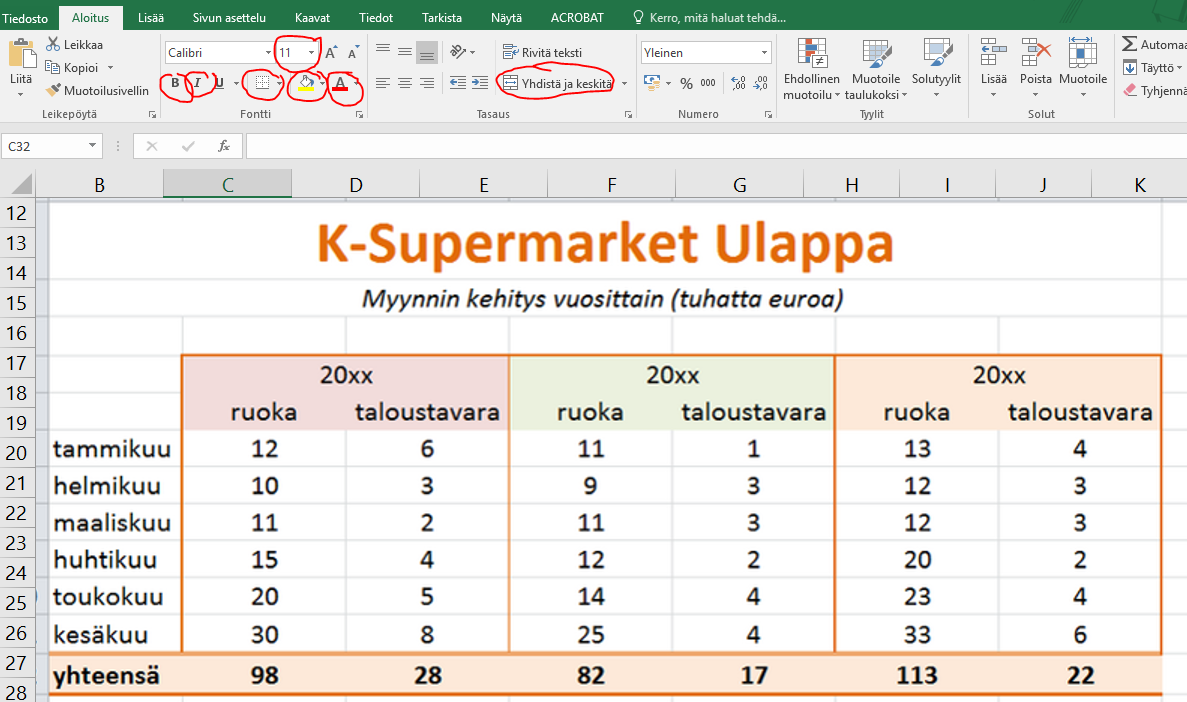
Task: Apply percent style format
Action: 686,83
